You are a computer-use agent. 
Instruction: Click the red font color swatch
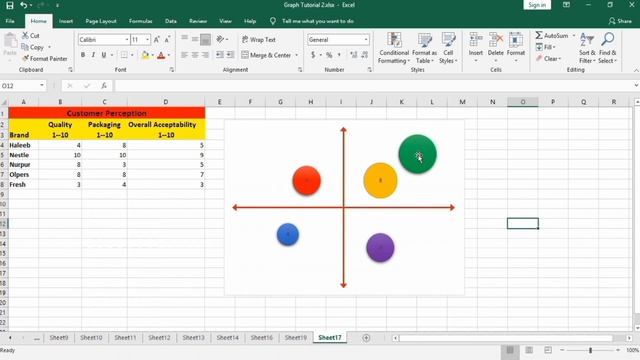161,55
